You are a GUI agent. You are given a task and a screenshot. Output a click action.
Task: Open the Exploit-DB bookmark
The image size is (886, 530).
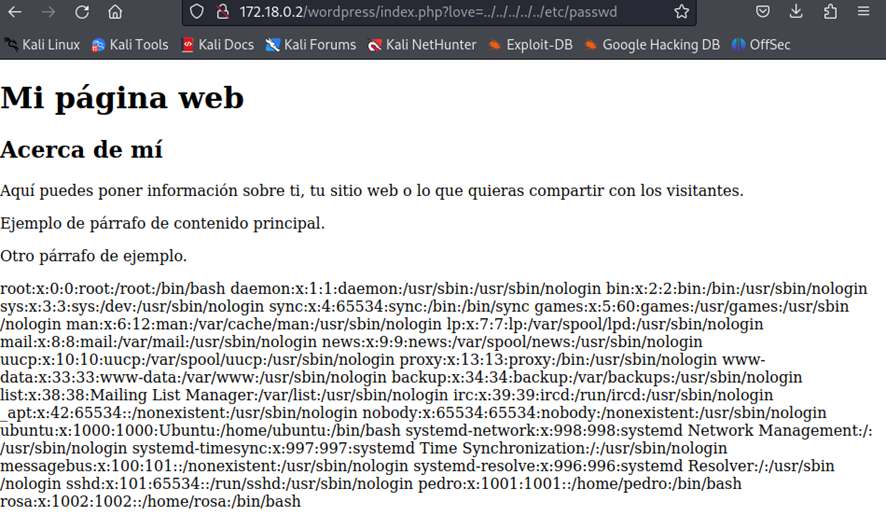(x=531, y=45)
